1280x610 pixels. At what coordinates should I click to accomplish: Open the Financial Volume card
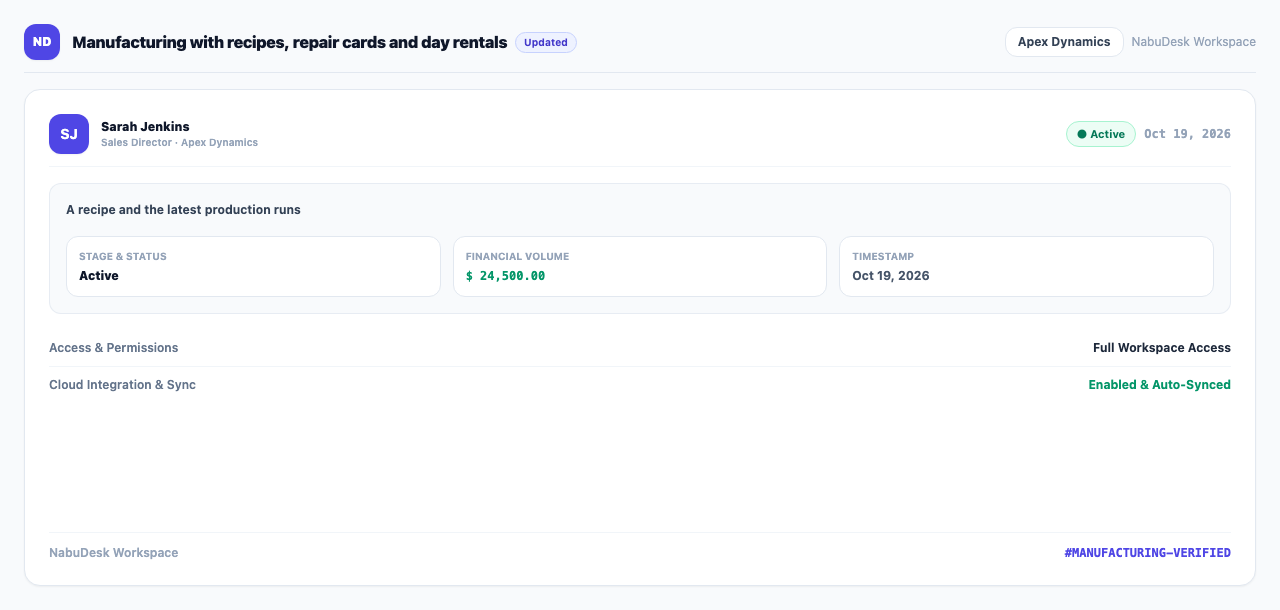[x=640, y=266]
